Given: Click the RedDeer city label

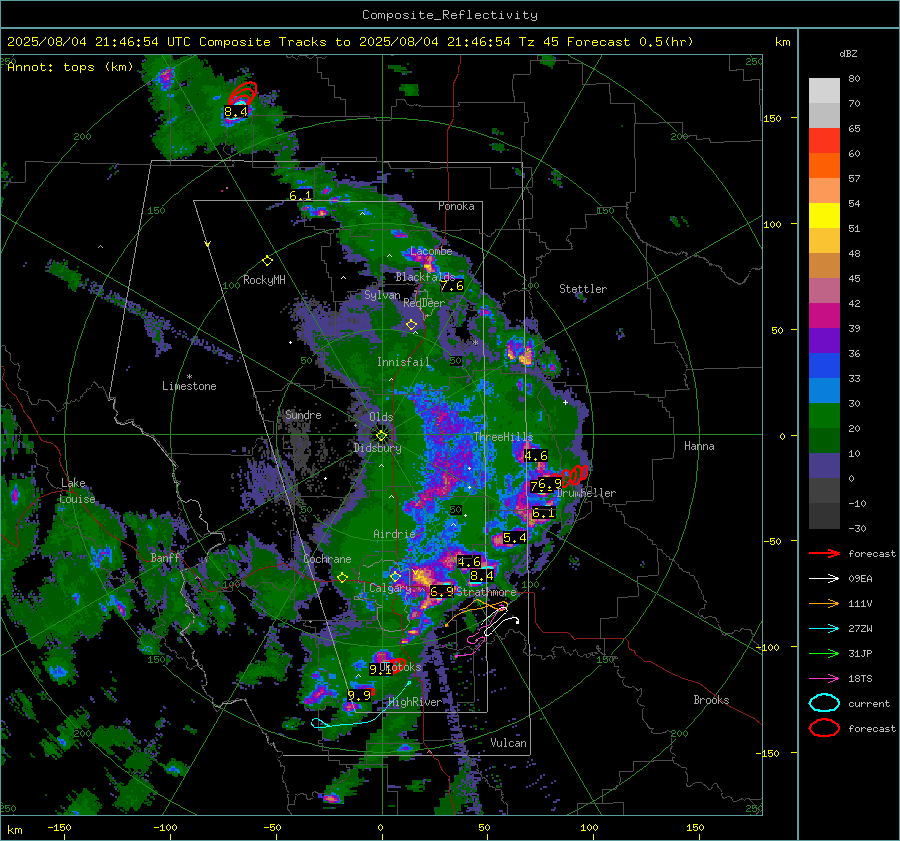Looking at the screenshot, I should (424, 303).
